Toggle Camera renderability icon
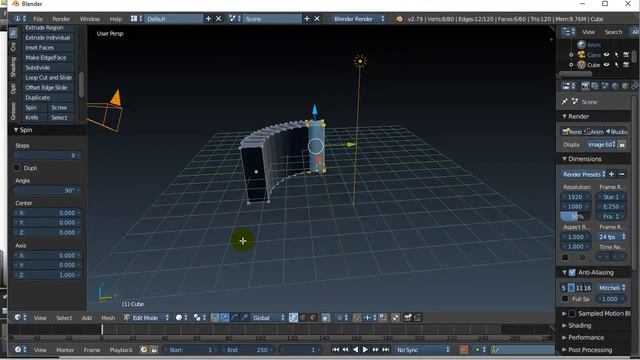This screenshot has height=360, width=640. [x=626, y=55]
